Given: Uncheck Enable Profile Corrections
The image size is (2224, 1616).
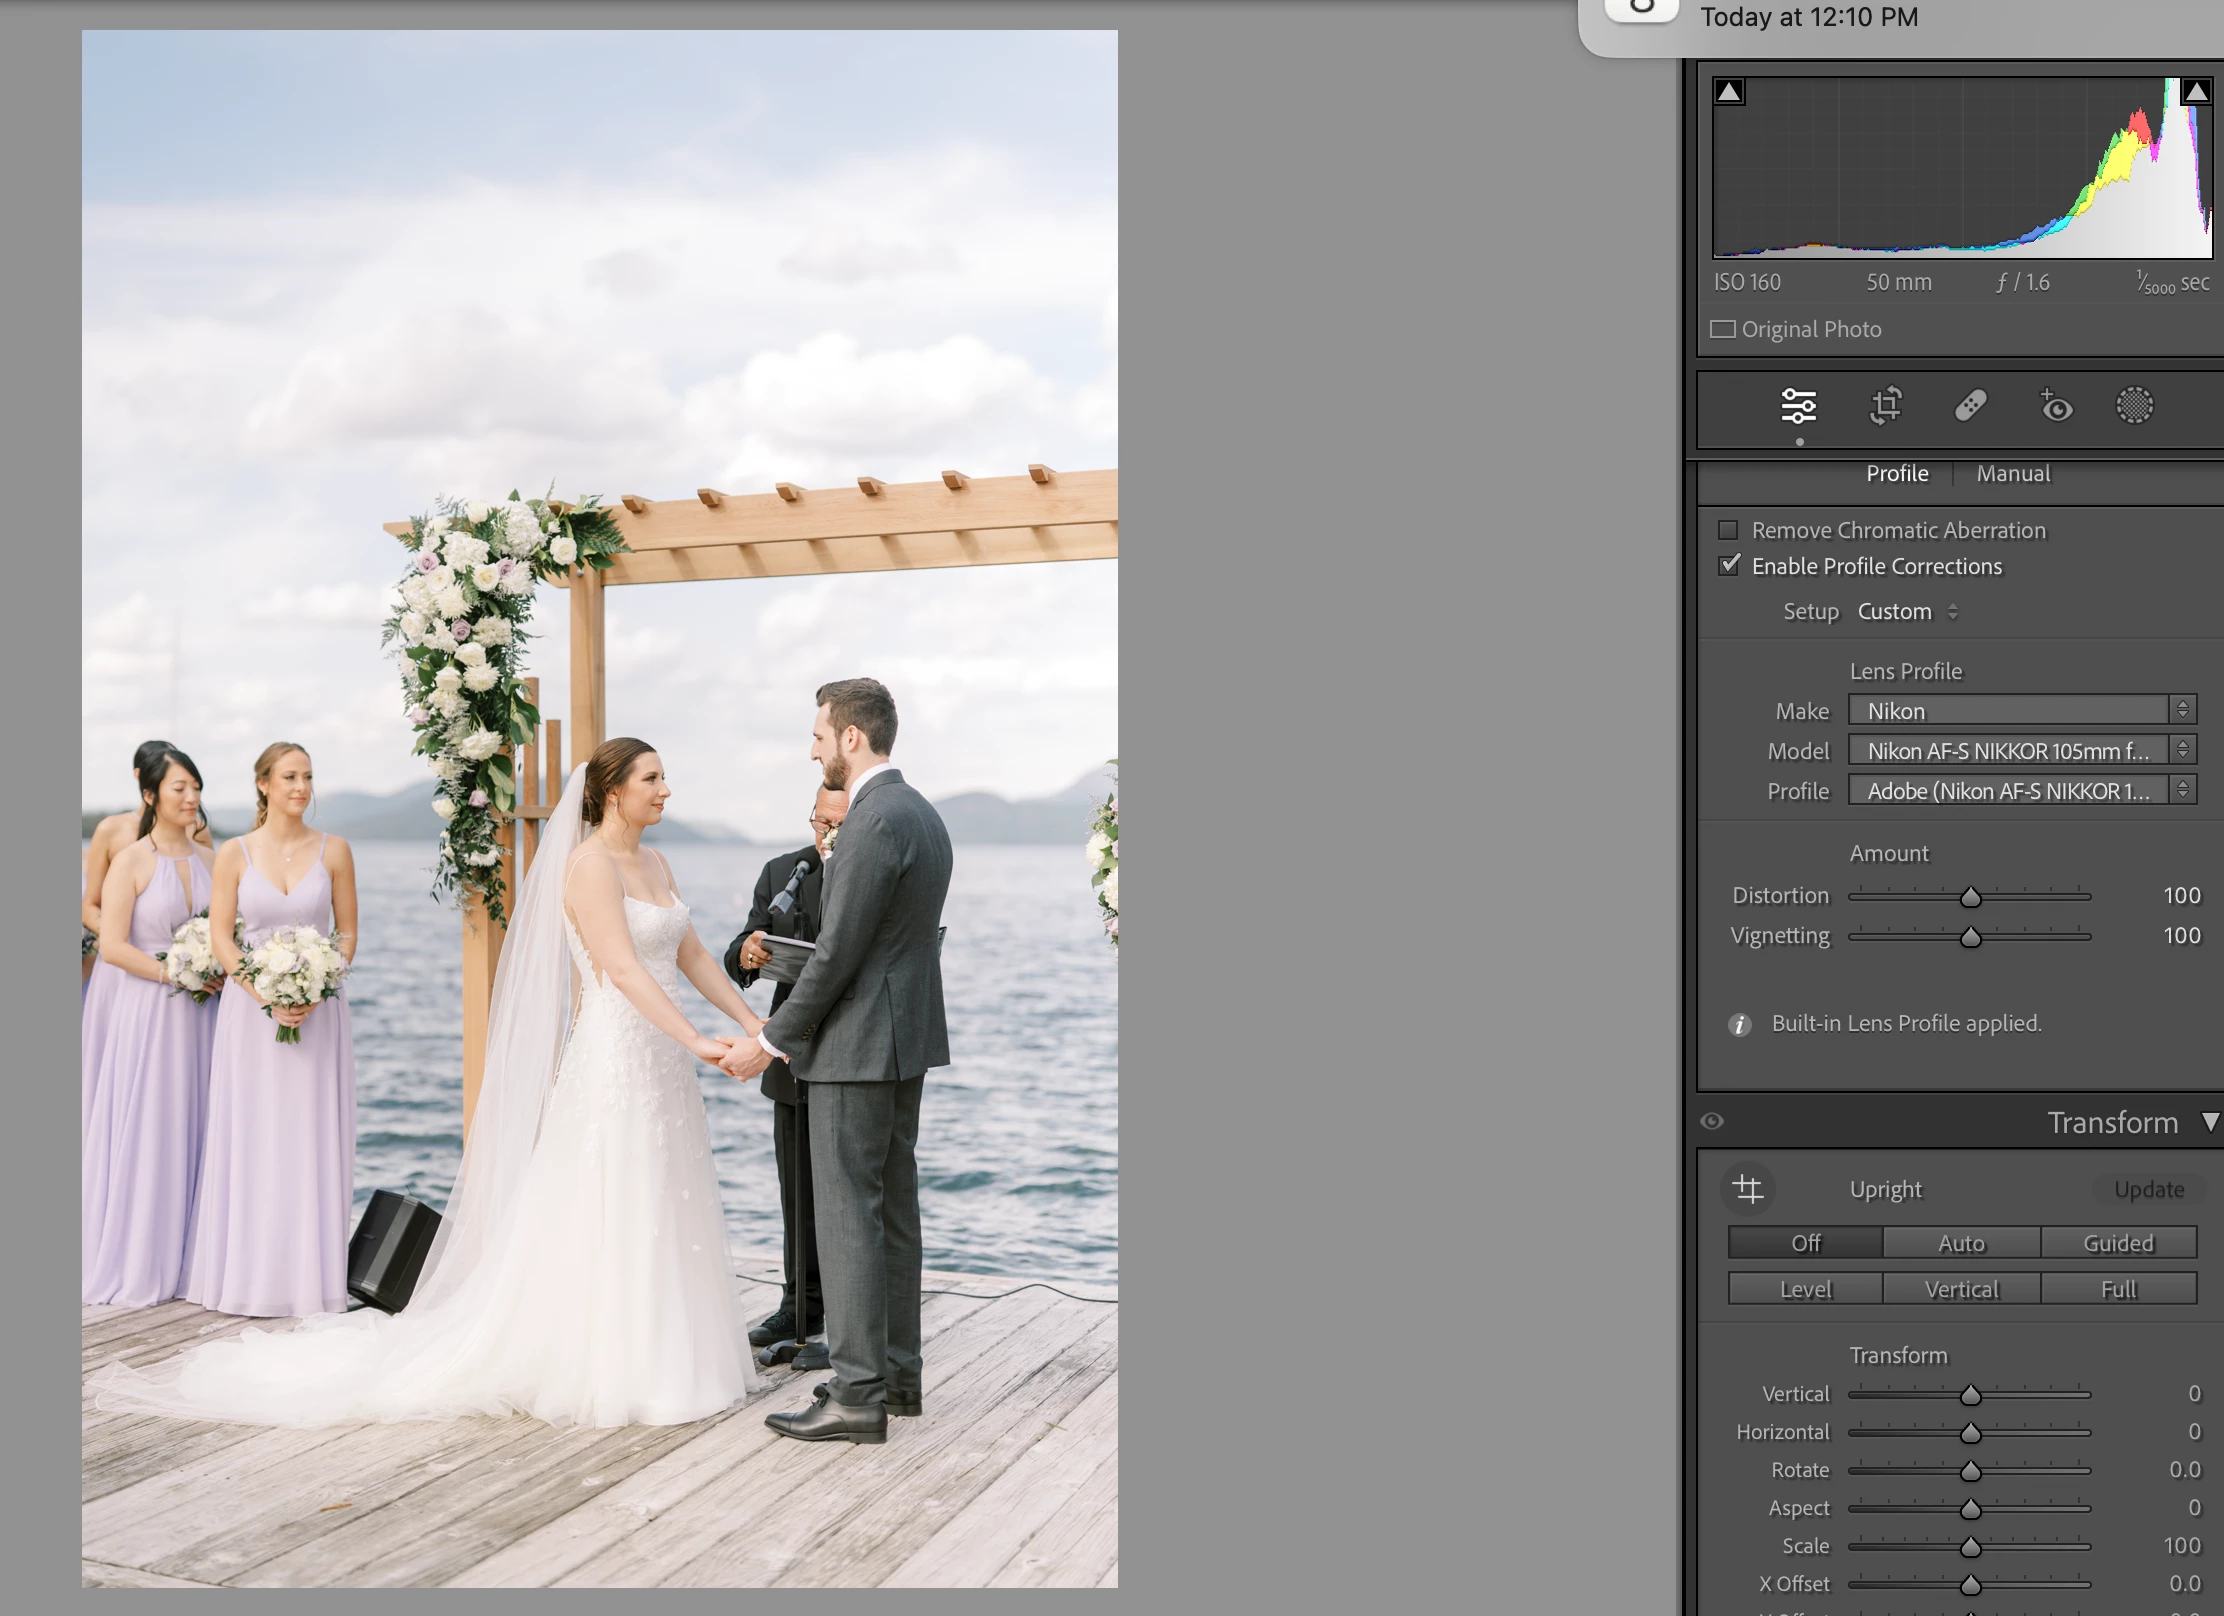Looking at the screenshot, I should (1728, 566).
